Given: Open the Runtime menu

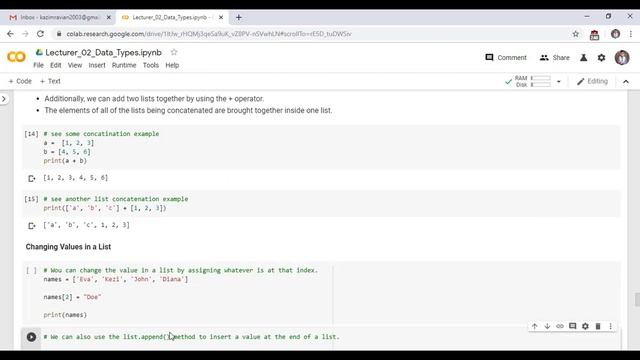Looking at the screenshot, I should [x=124, y=65].
